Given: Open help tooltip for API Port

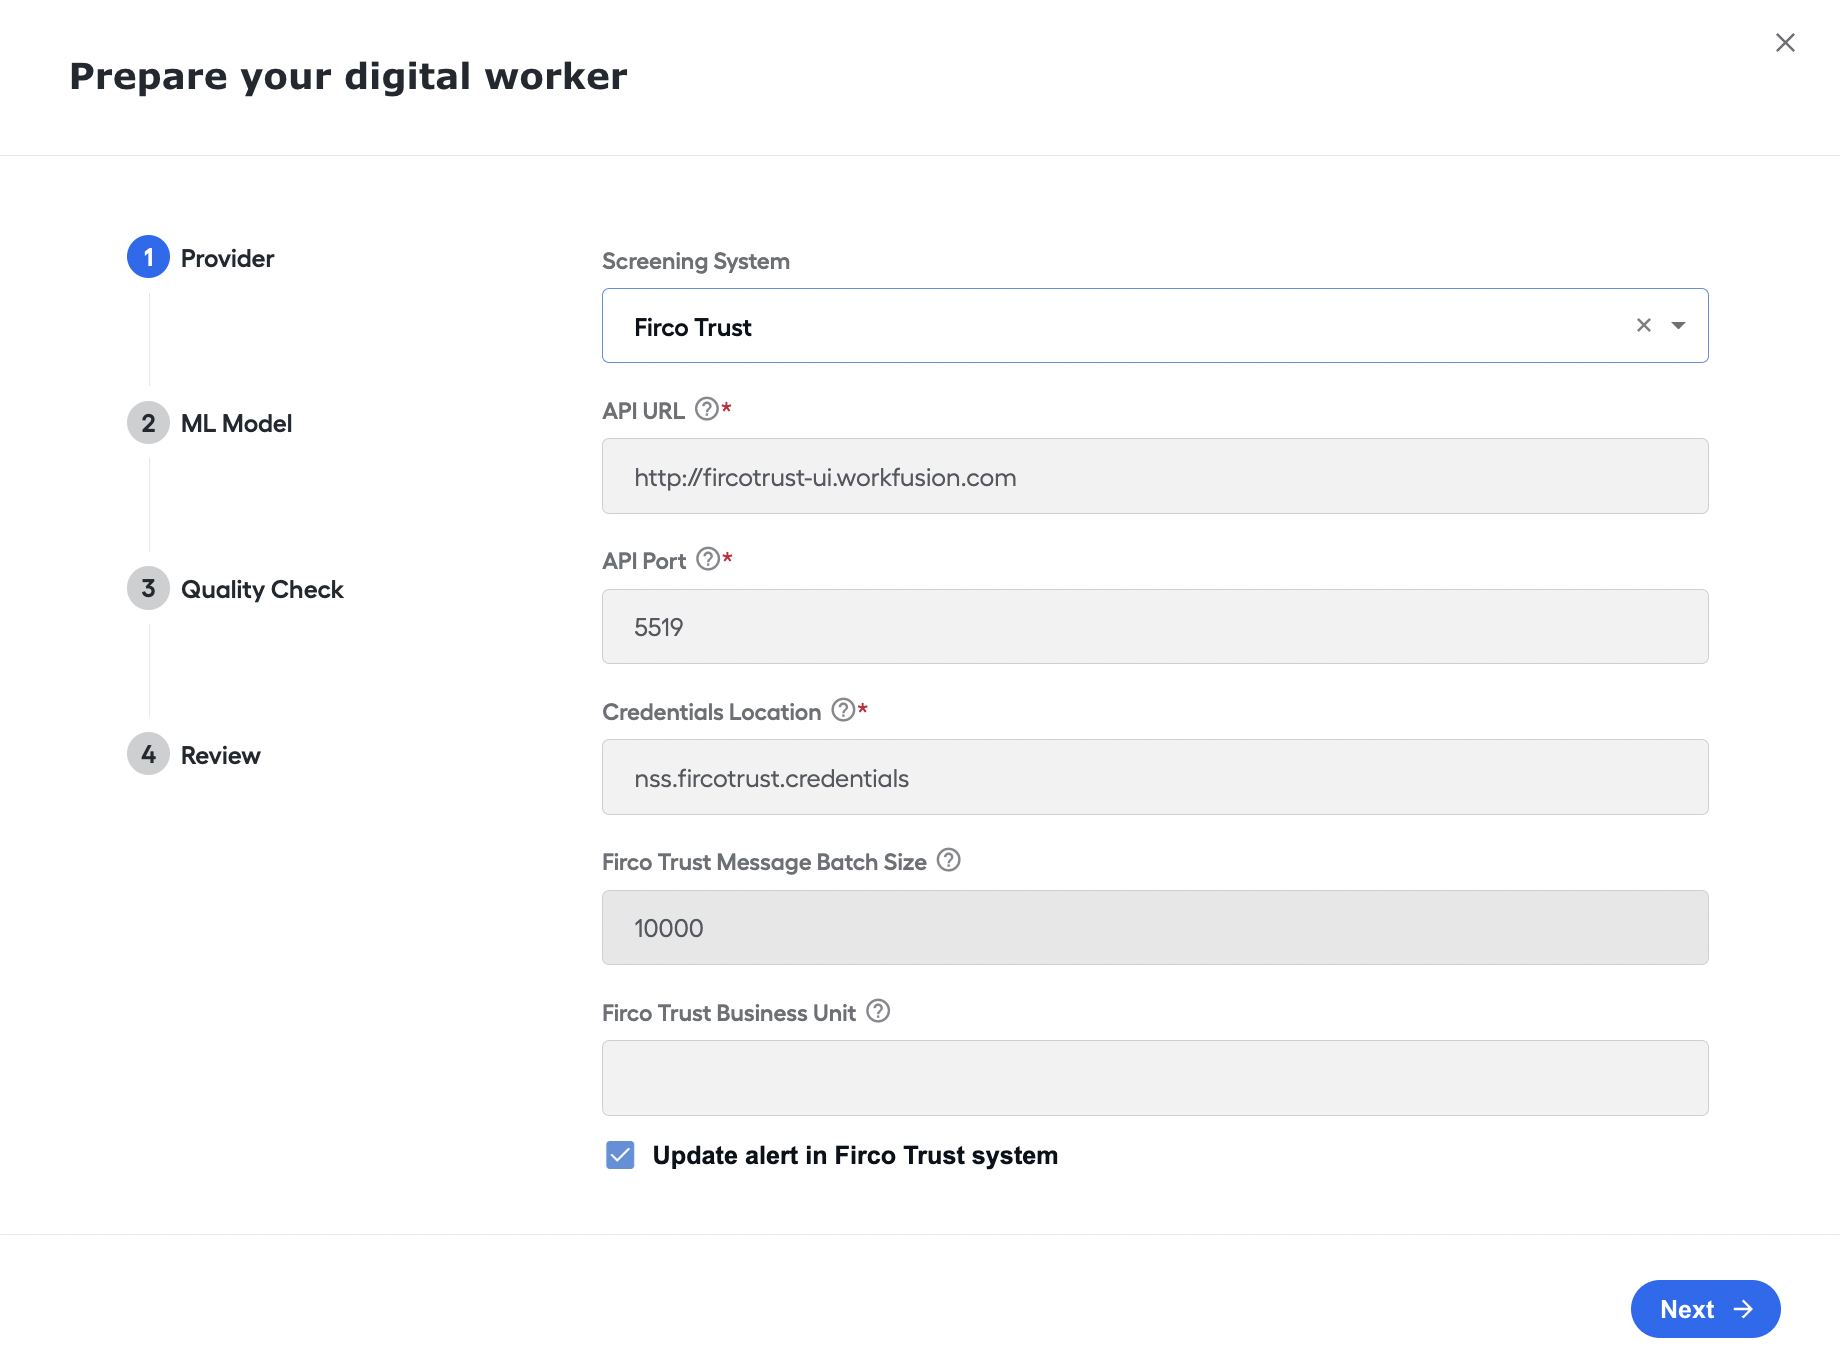Looking at the screenshot, I should [x=708, y=559].
